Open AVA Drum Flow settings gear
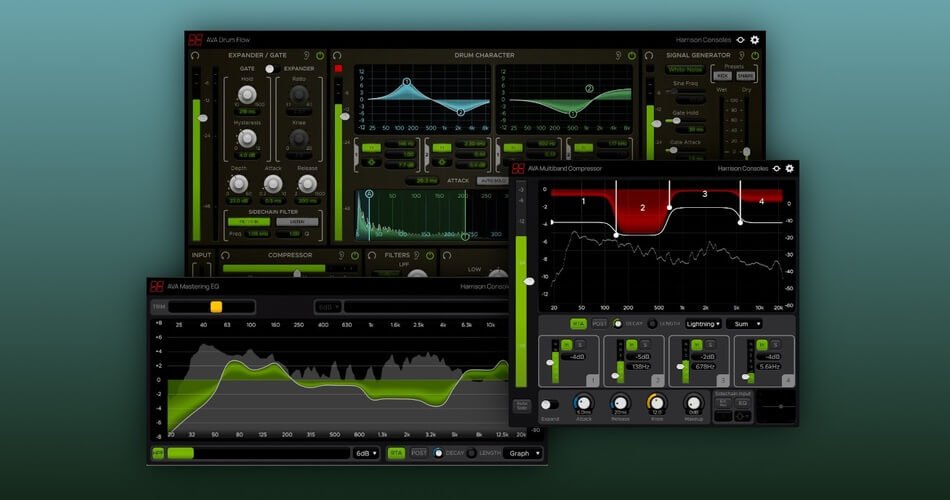This screenshot has height=500, width=950. click(755, 40)
